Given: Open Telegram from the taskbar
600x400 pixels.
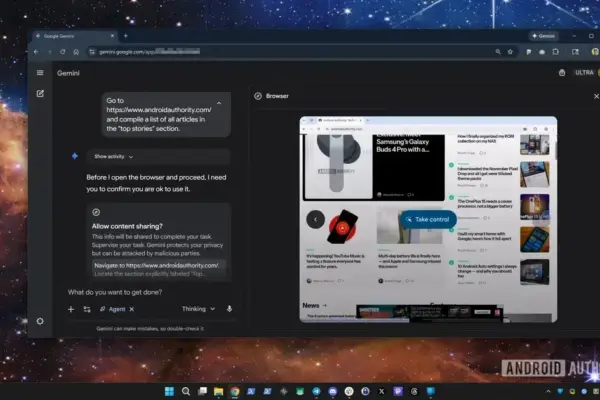Looking at the screenshot, I should tap(316, 391).
